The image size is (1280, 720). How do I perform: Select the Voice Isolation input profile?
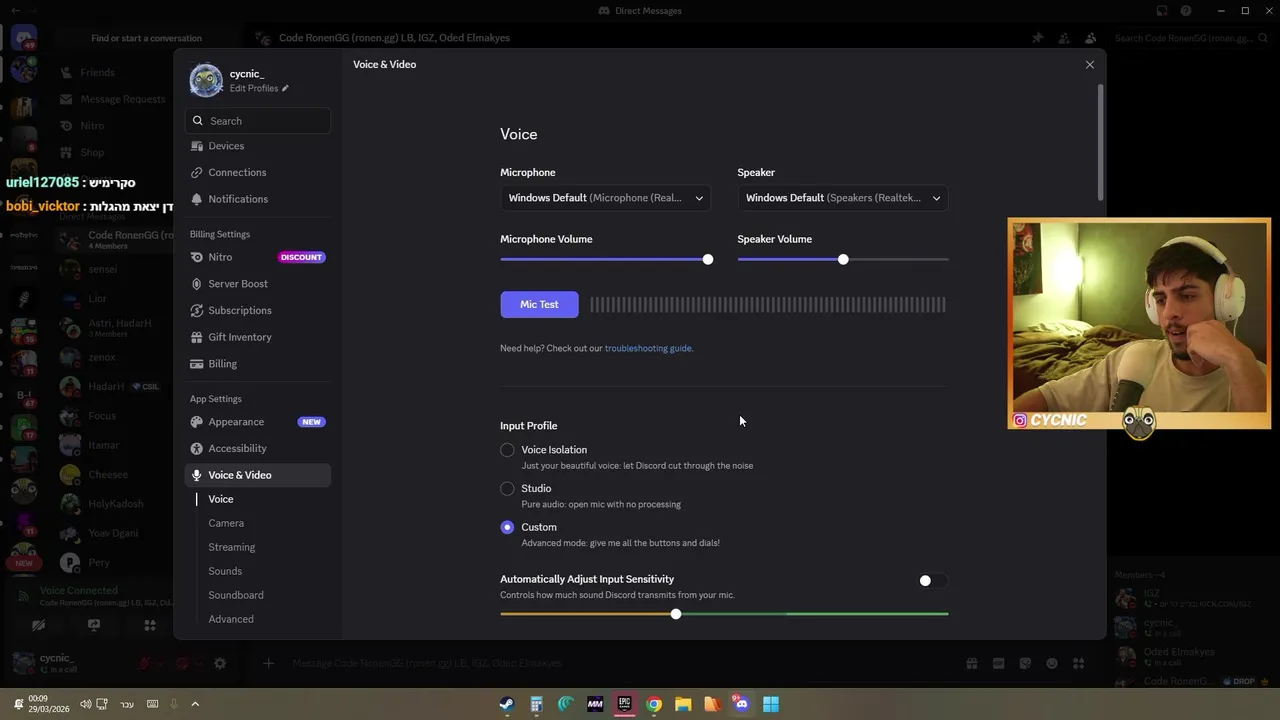point(507,450)
